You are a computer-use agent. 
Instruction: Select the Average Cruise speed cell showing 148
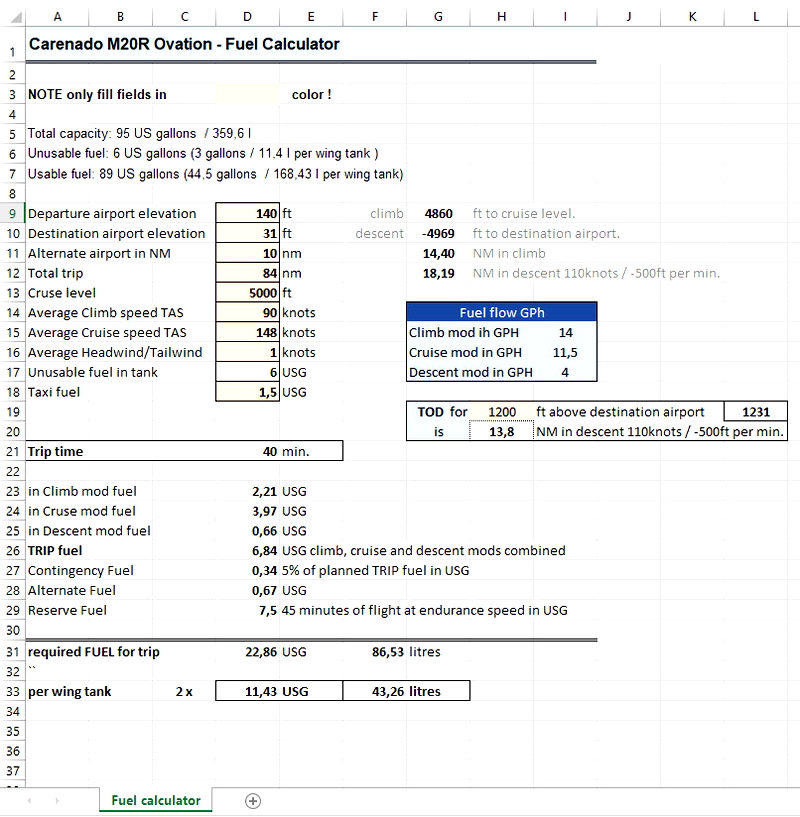tap(247, 332)
